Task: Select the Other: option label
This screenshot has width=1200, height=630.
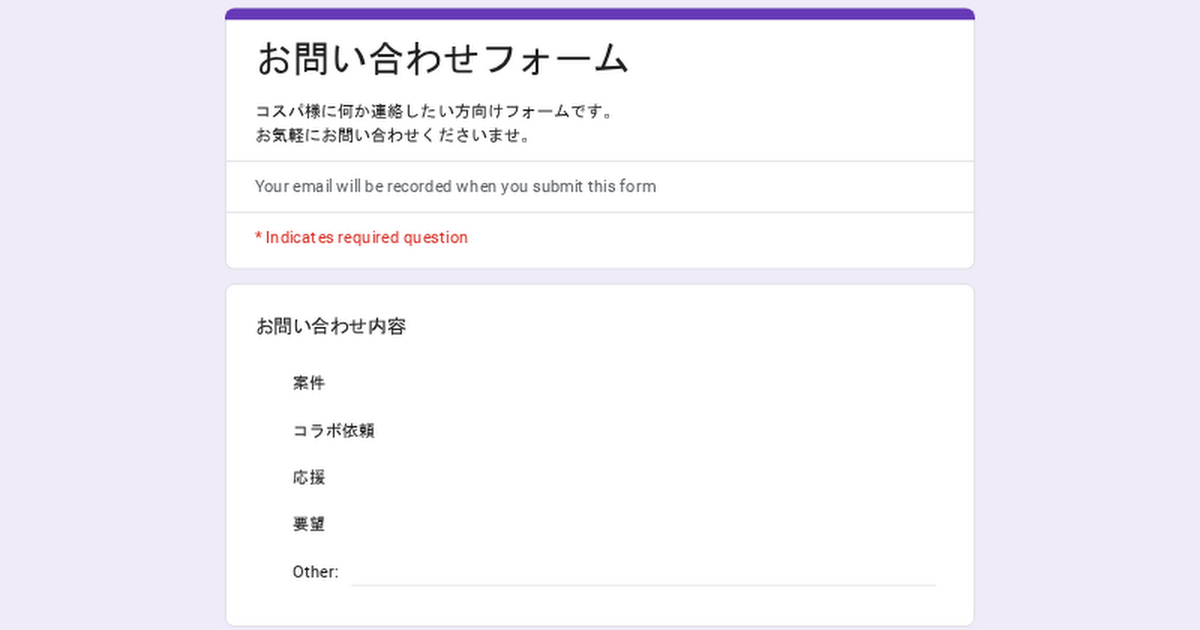Action: (315, 572)
